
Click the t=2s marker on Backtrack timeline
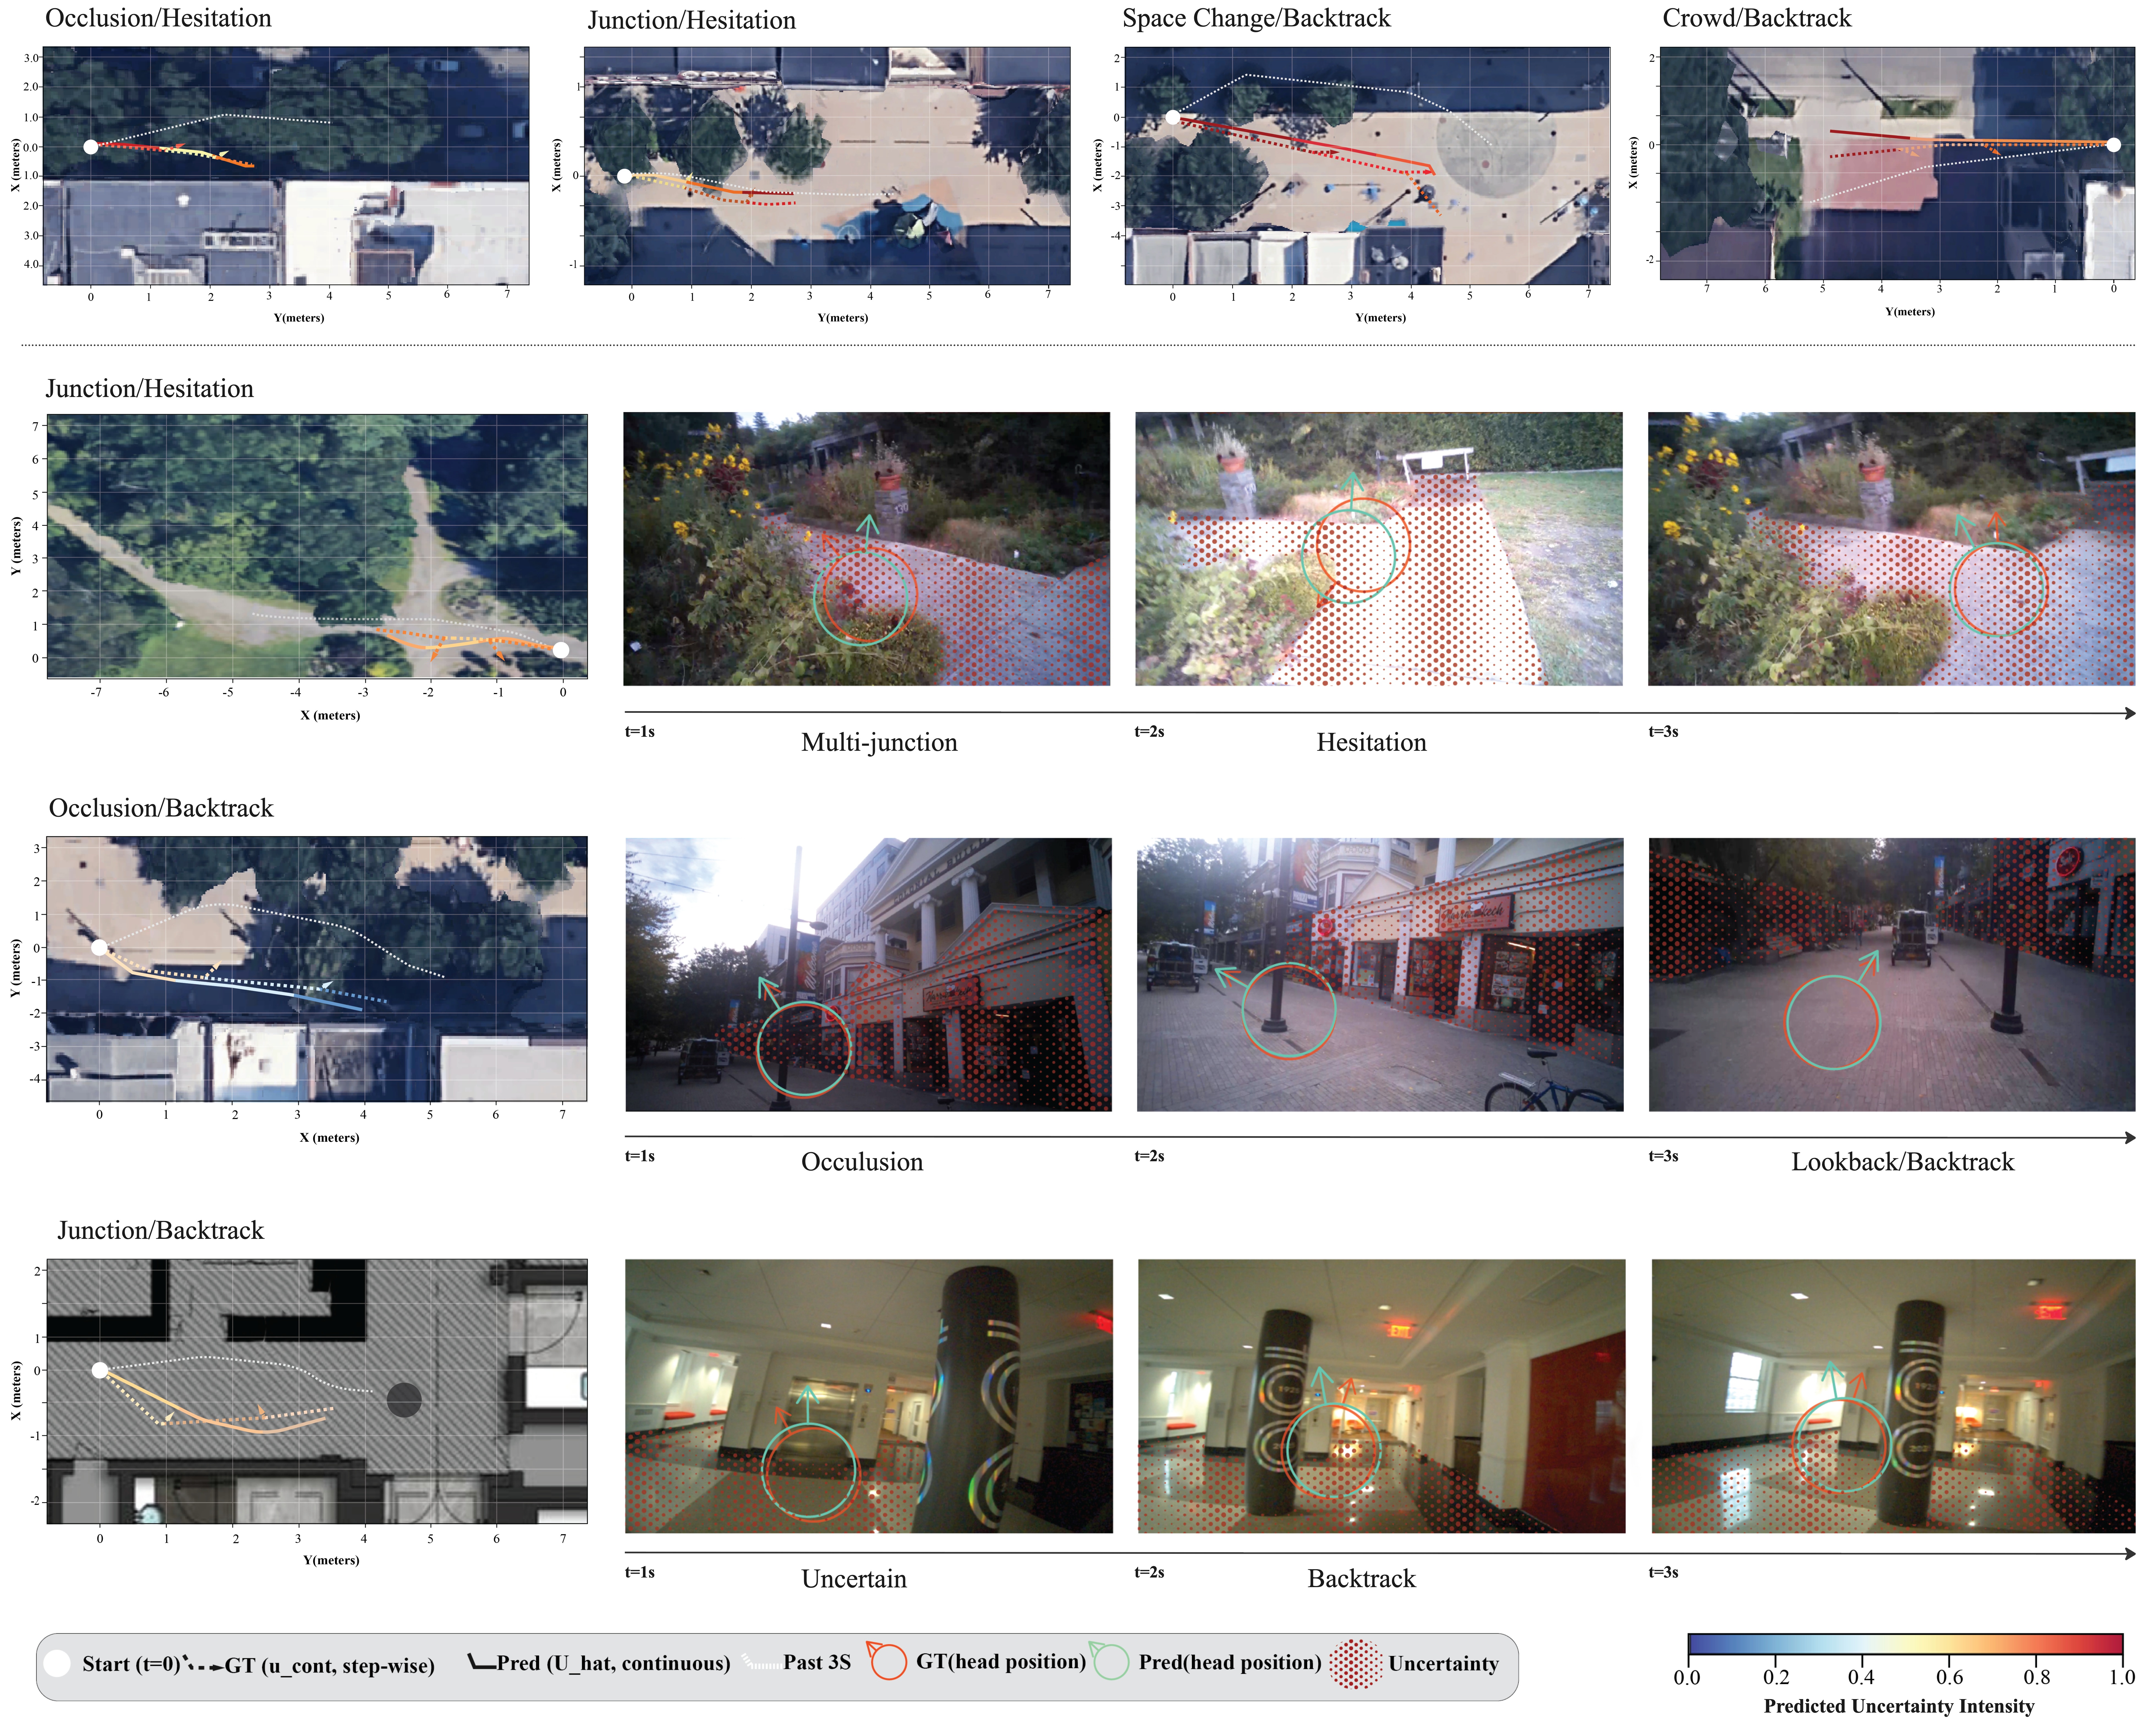tap(1149, 1572)
